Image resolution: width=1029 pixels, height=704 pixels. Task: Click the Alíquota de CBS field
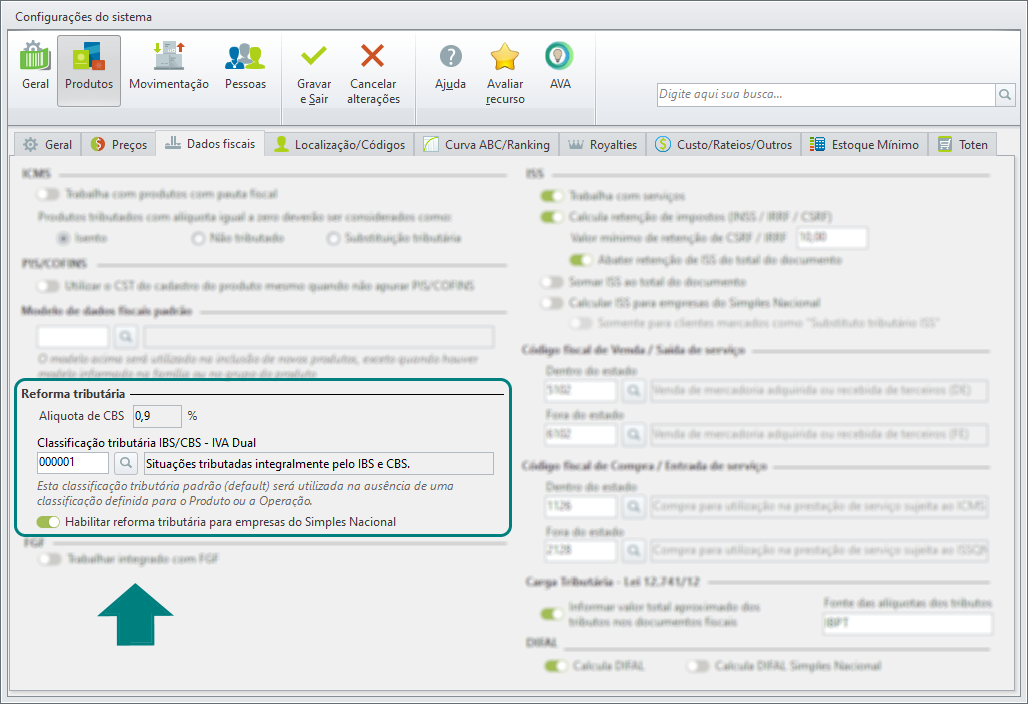[x=158, y=416]
